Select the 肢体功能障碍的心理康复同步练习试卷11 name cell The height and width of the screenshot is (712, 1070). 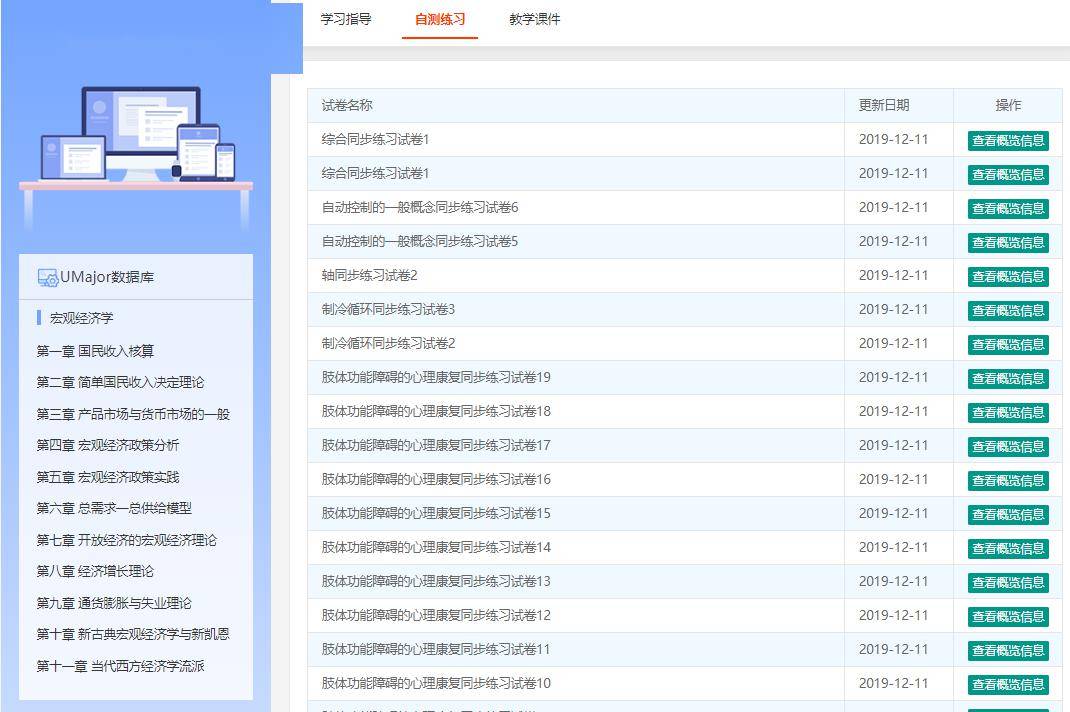tap(576, 649)
